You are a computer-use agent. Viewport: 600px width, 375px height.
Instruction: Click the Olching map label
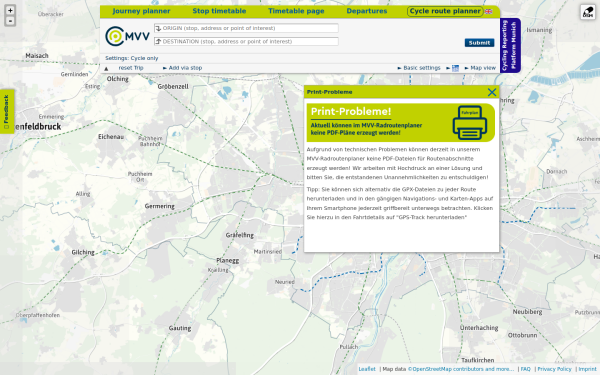117,79
